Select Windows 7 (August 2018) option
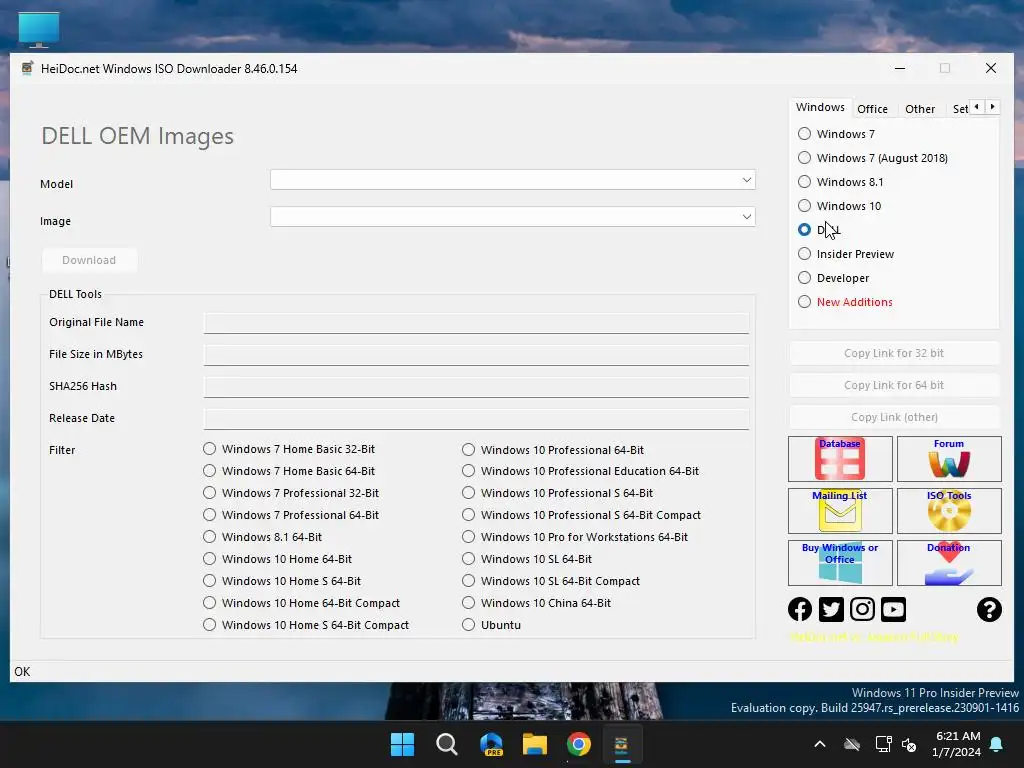Image resolution: width=1024 pixels, height=768 pixels. (x=872, y=158)
